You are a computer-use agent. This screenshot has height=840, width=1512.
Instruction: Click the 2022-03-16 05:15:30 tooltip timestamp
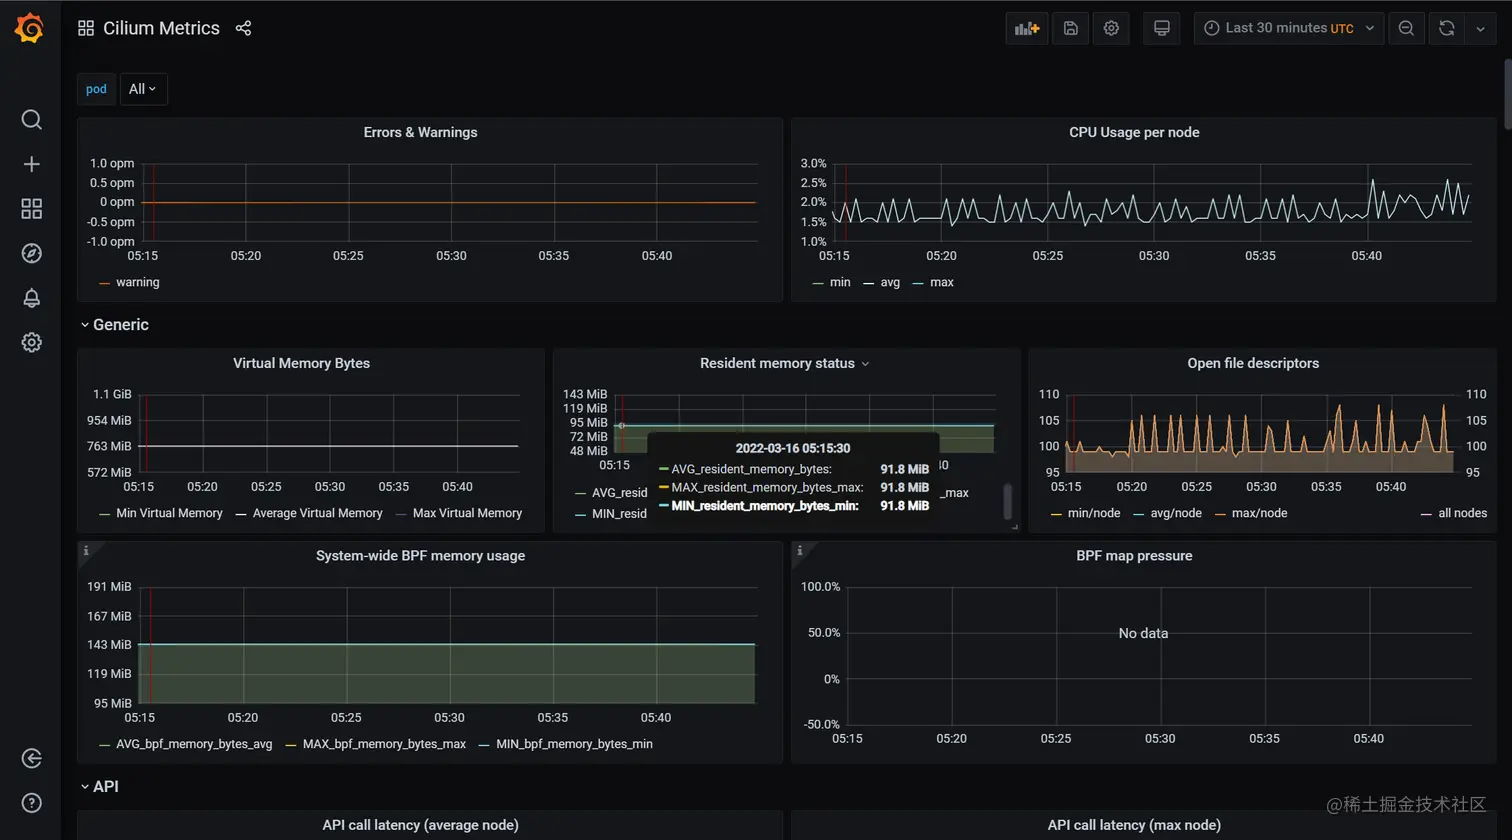pyautogui.click(x=793, y=448)
